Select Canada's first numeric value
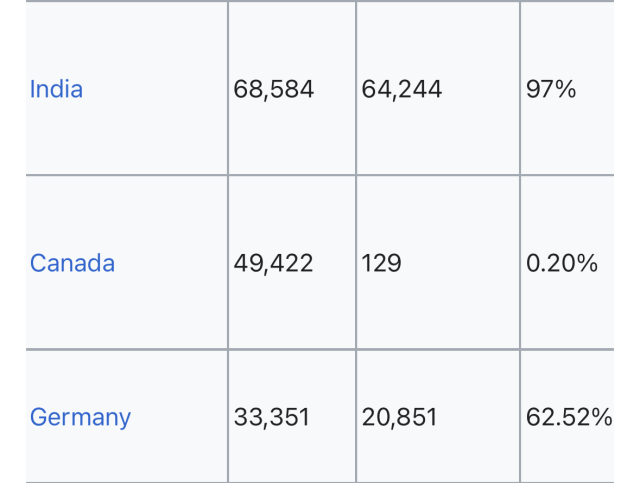640x483 pixels. point(273,264)
